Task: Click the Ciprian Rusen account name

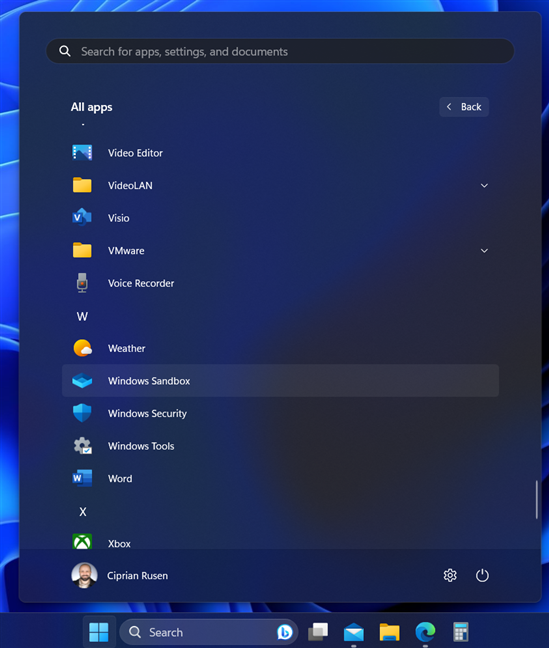Action: 138,576
